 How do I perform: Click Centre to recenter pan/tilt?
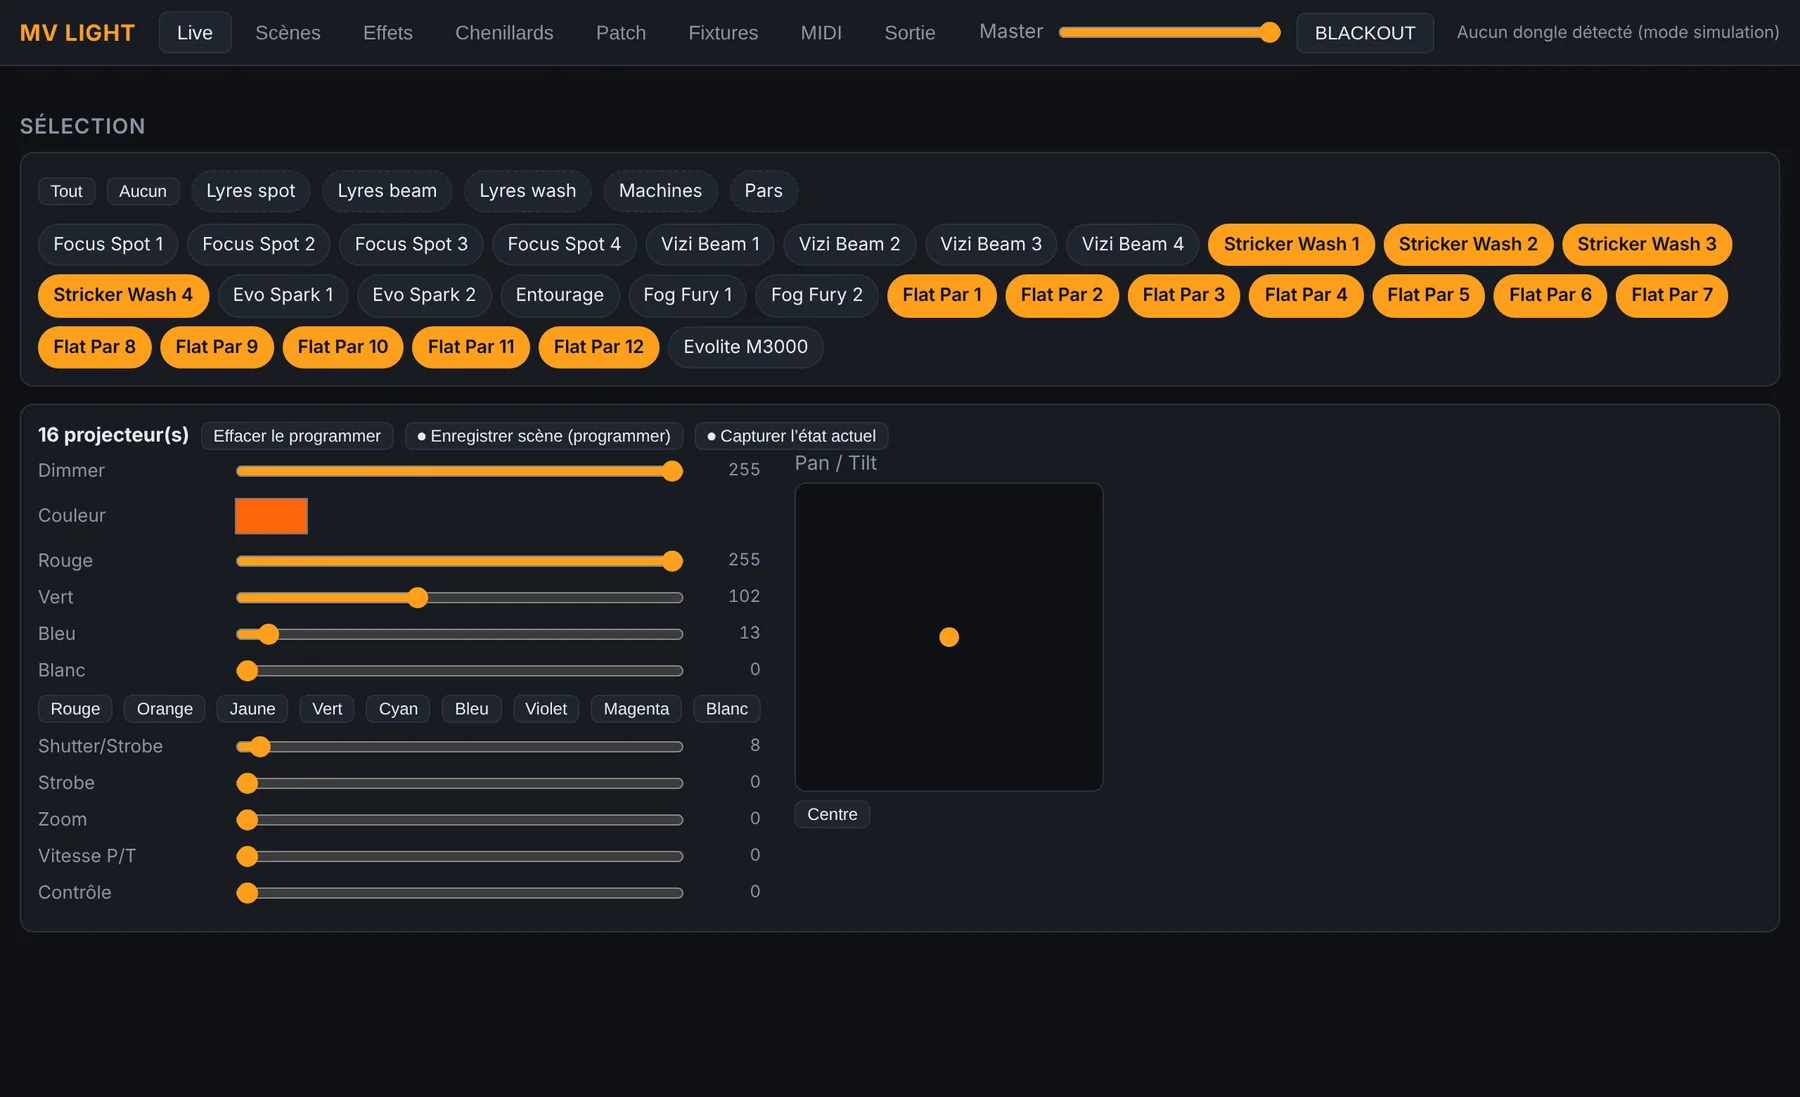coord(832,814)
